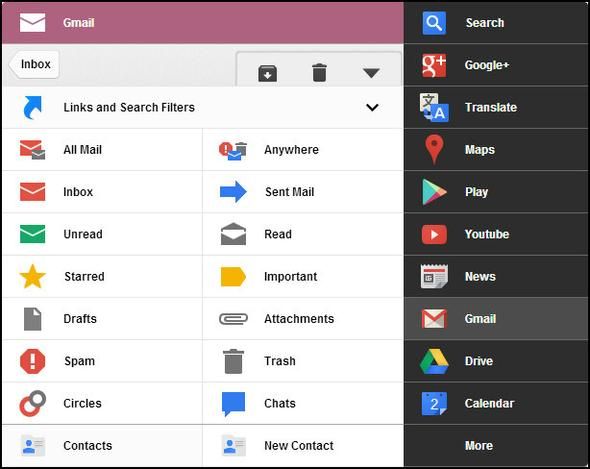Open the Trash bin icon in list
This screenshot has height=469, width=590.
click(x=233, y=361)
